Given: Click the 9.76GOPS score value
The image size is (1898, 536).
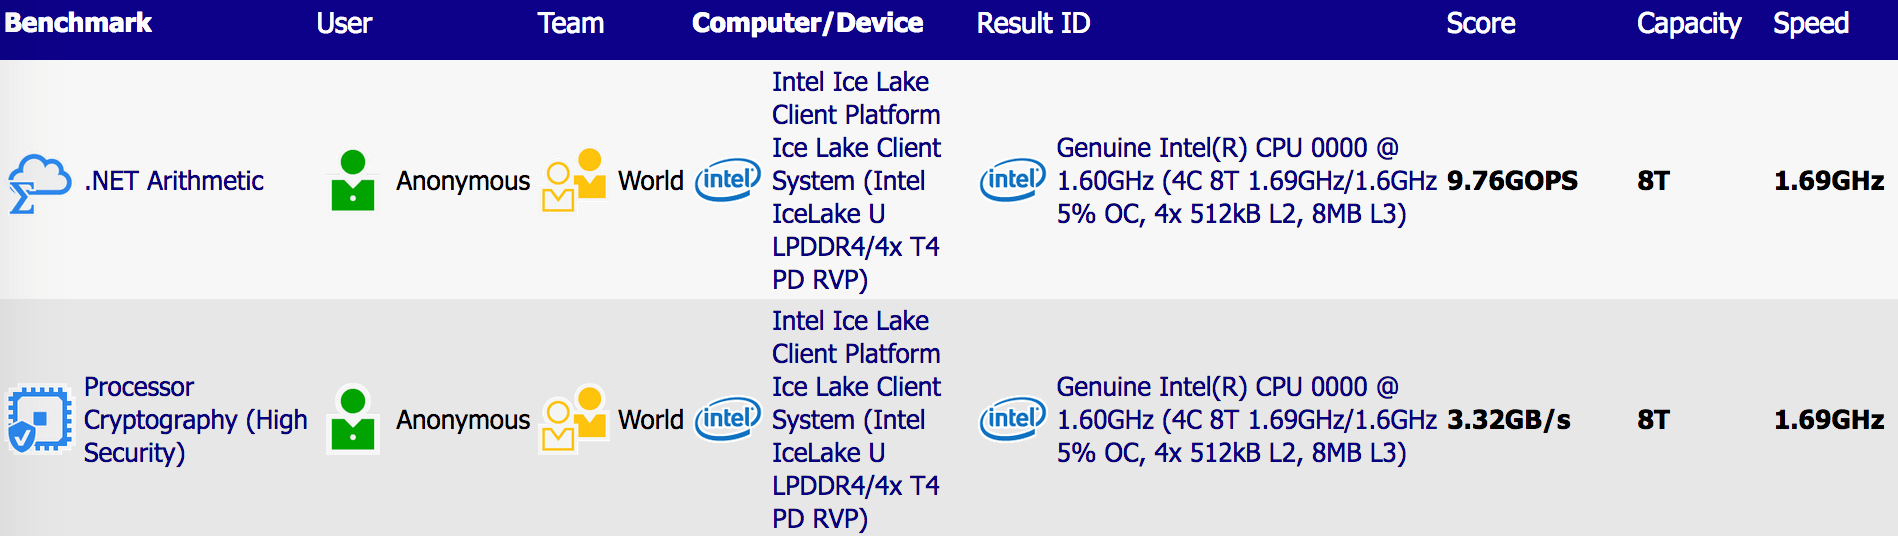Looking at the screenshot, I should 1512,181.
